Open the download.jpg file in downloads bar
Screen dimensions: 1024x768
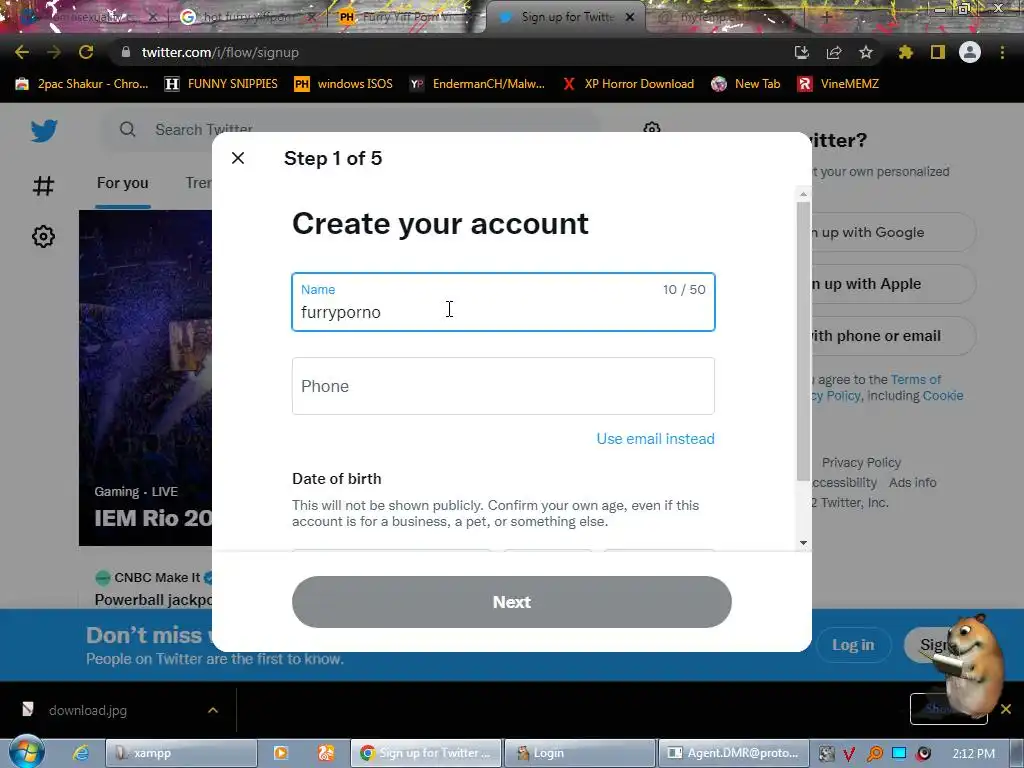click(x=88, y=710)
